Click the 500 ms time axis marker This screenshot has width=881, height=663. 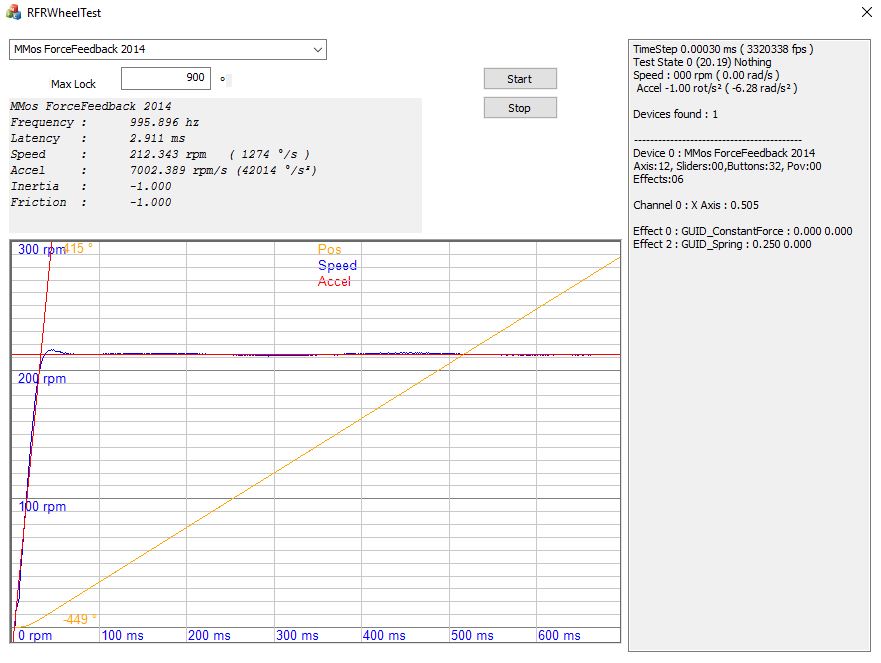pyautogui.click(x=471, y=635)
